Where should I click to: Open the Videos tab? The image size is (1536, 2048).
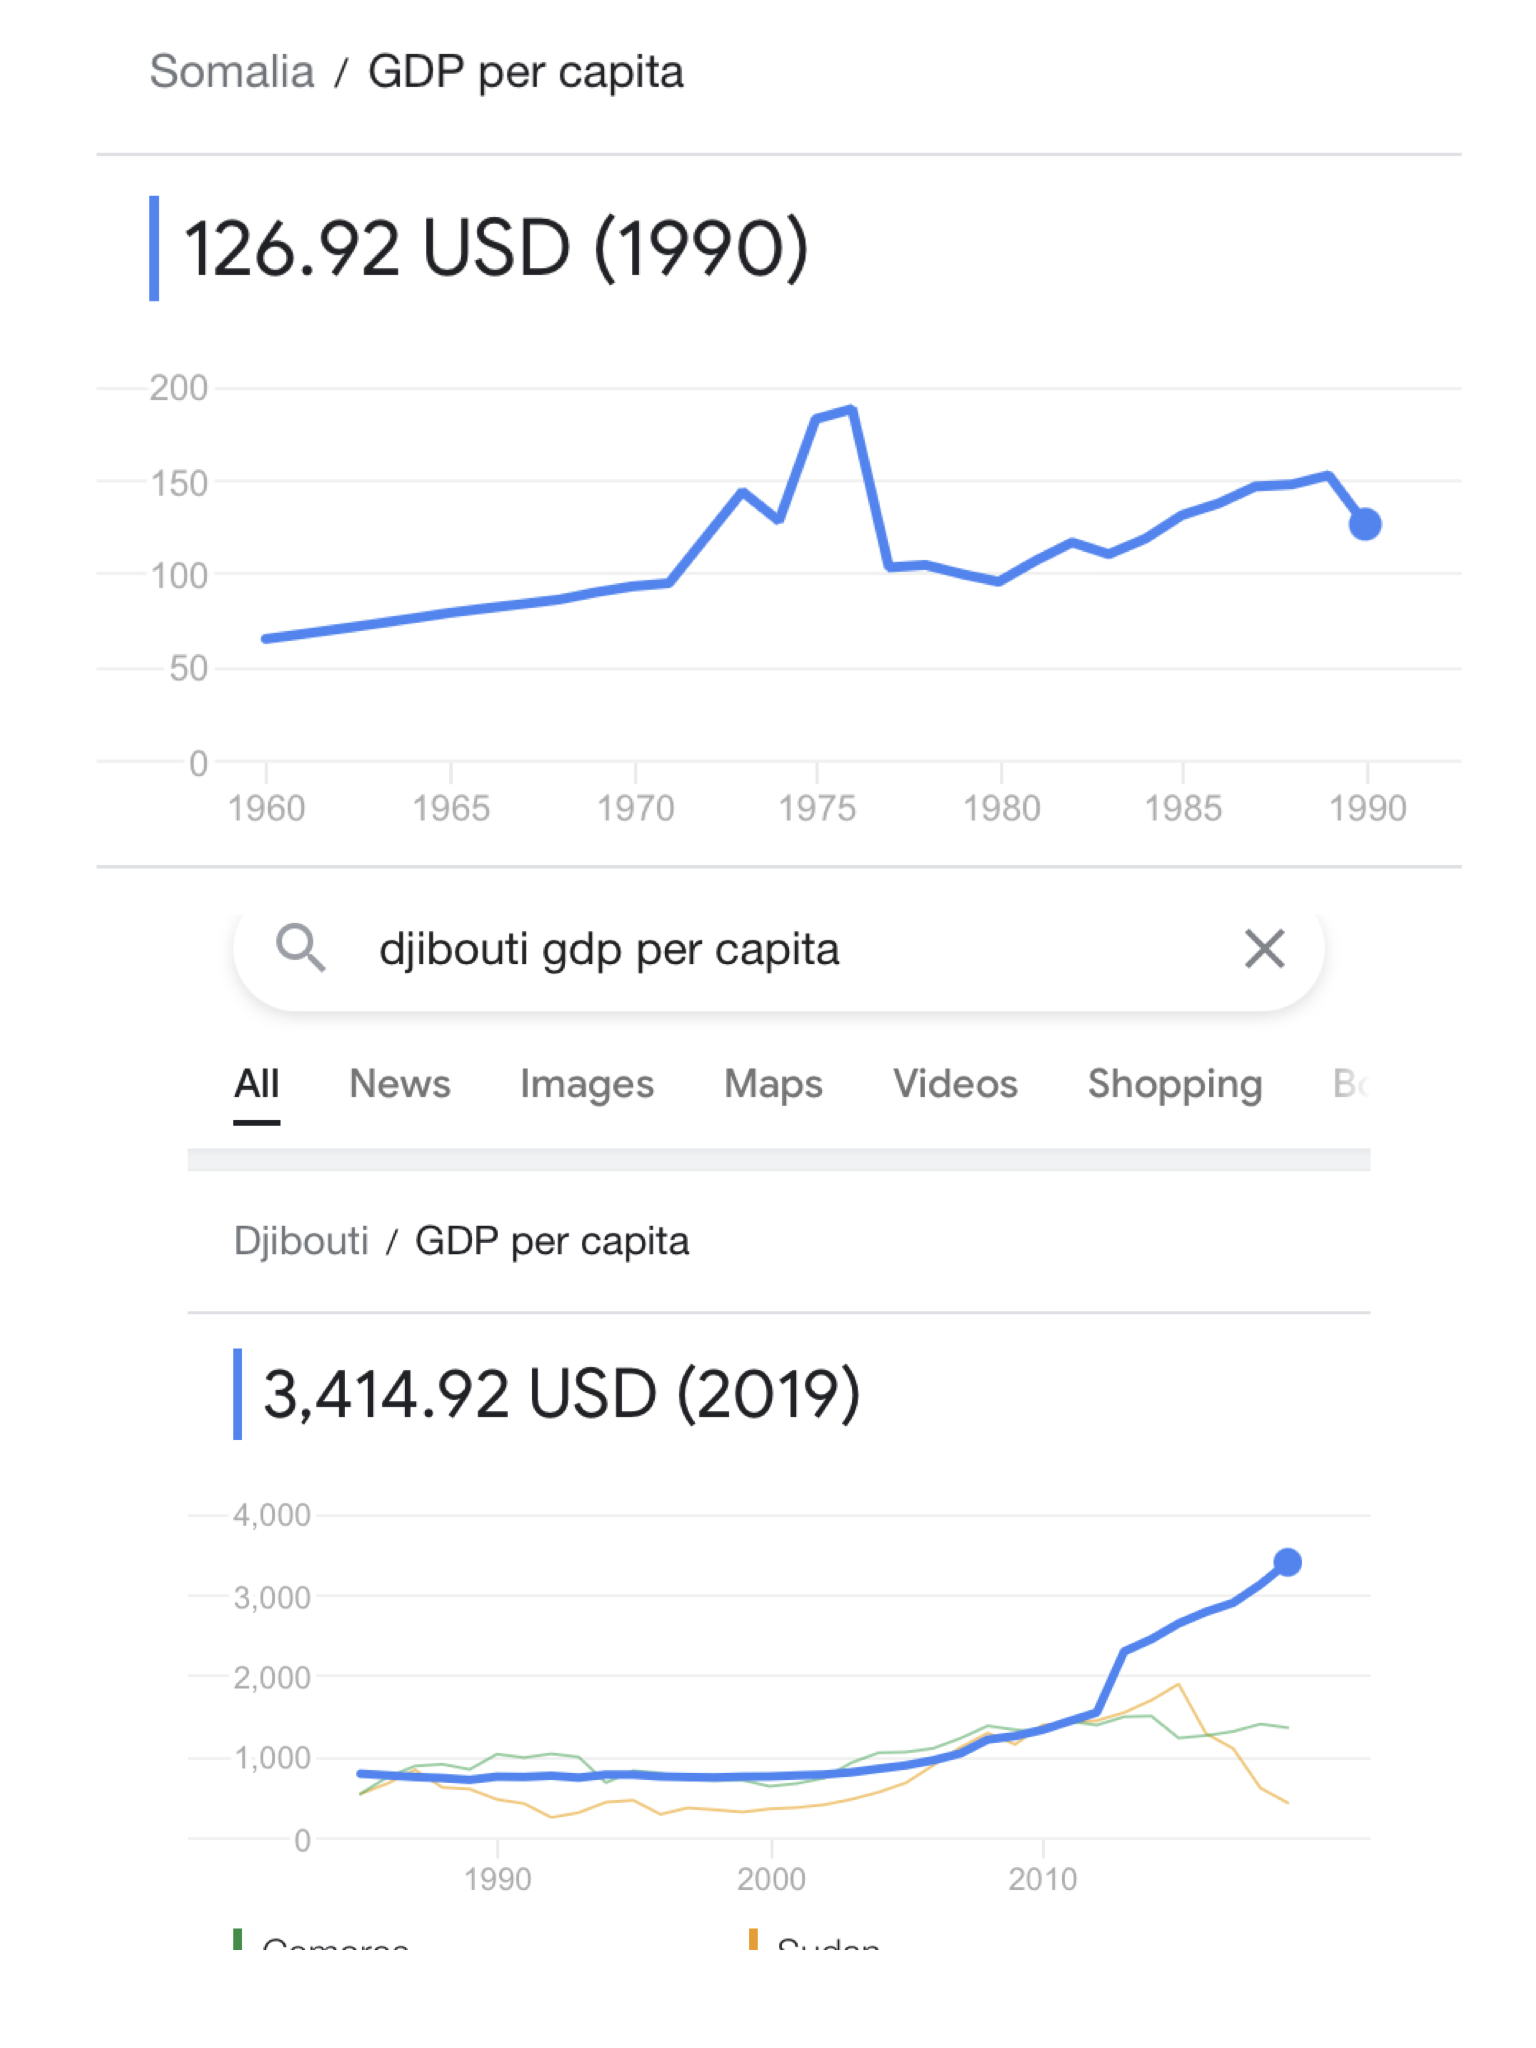[x=955, y=1084]
